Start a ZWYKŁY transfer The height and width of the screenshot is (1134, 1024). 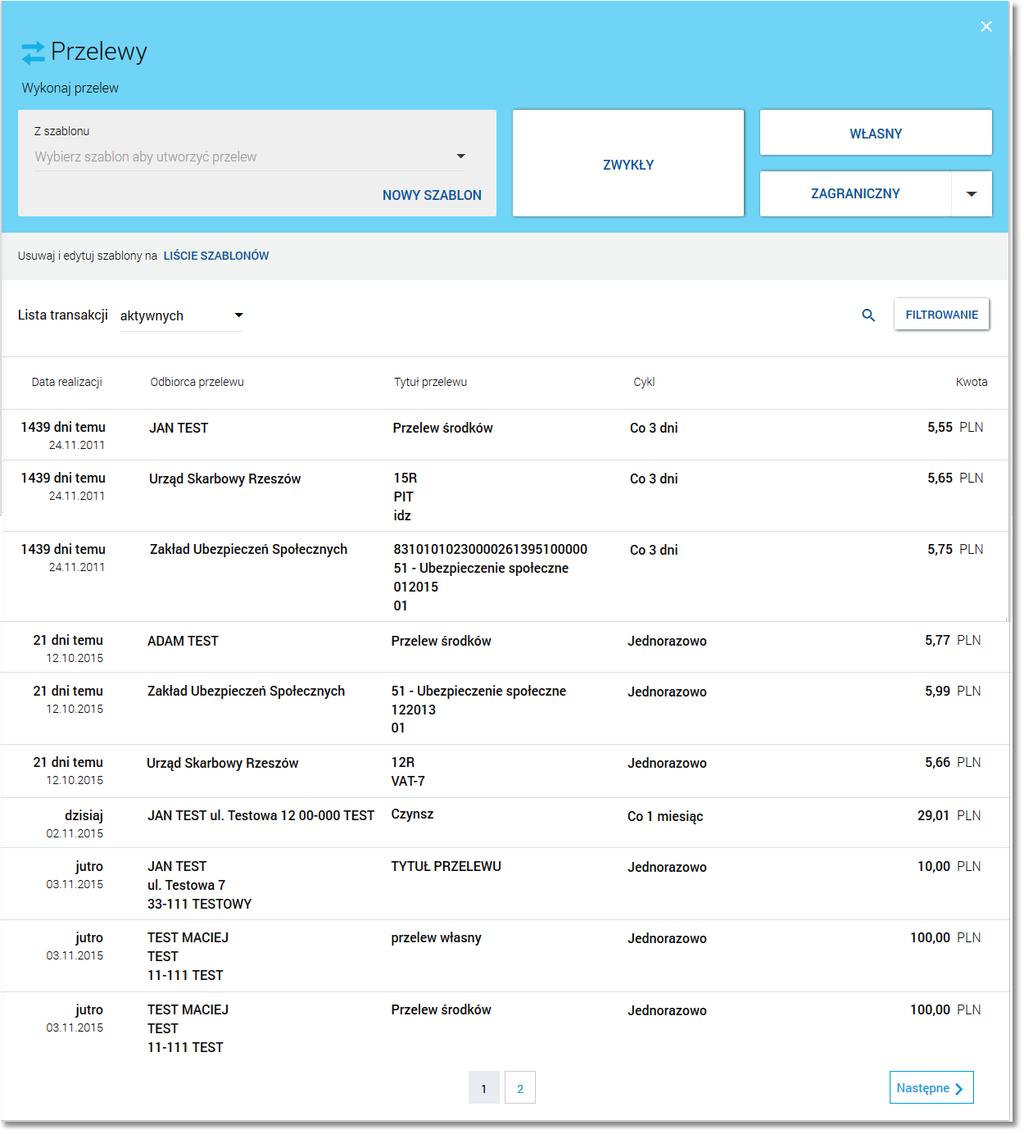(x=628, y=163)
